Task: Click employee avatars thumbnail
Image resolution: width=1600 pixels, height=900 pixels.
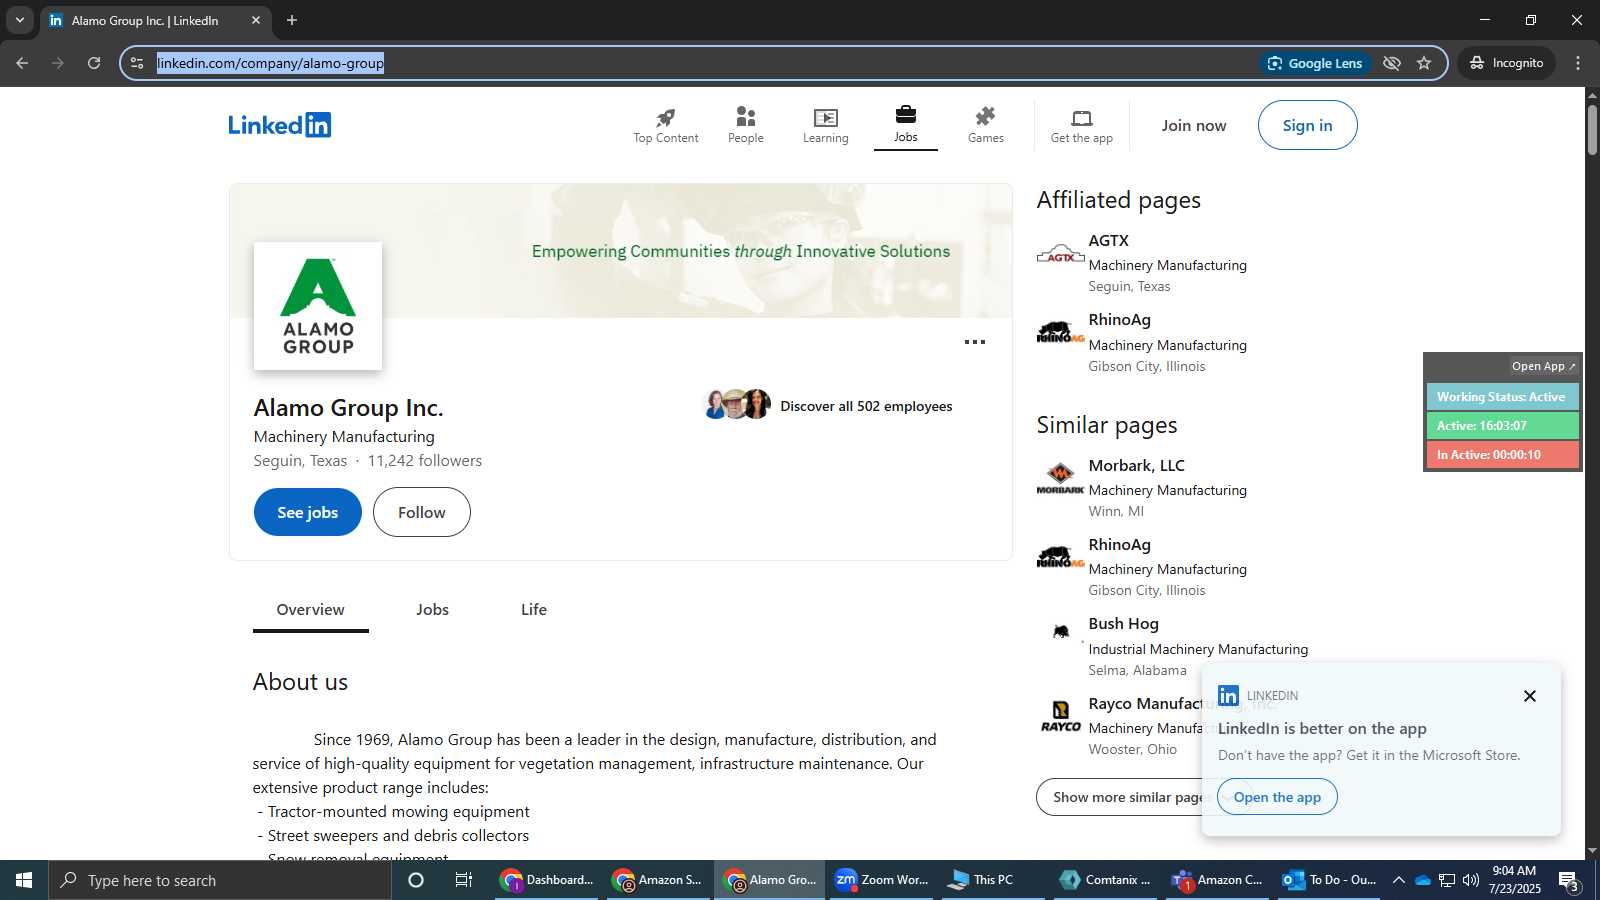Action: (737, 405)
